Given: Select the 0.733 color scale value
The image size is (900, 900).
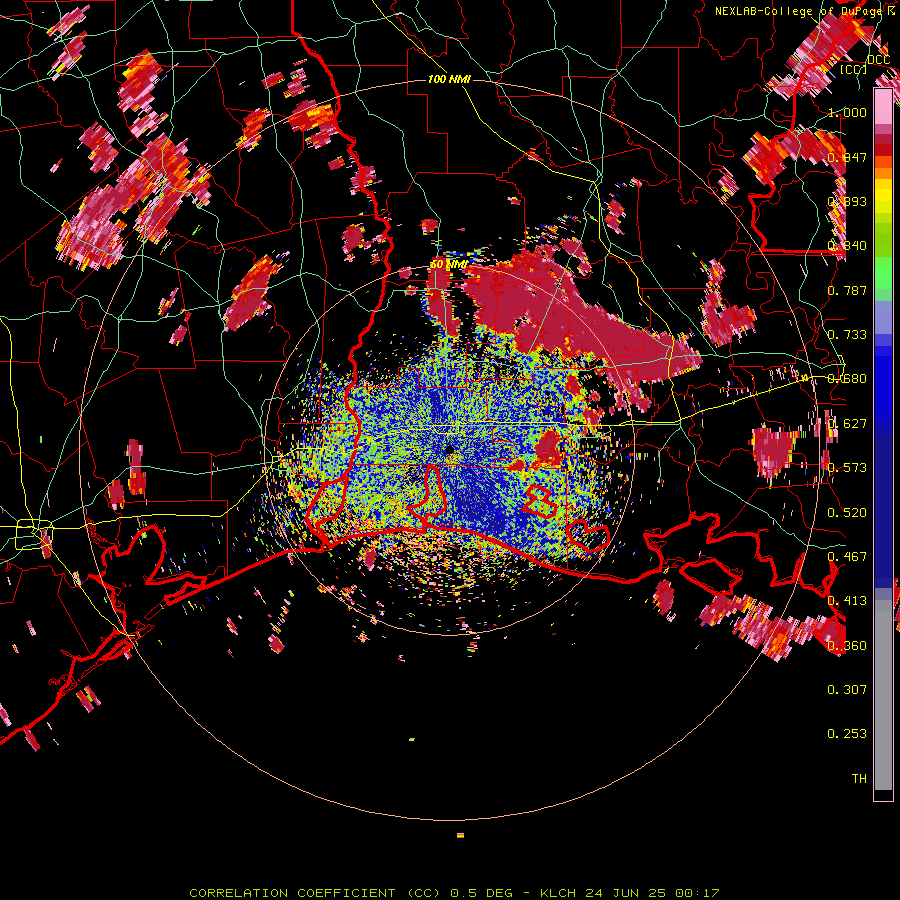Looking at the screenshot, I should tap(847, 335).
